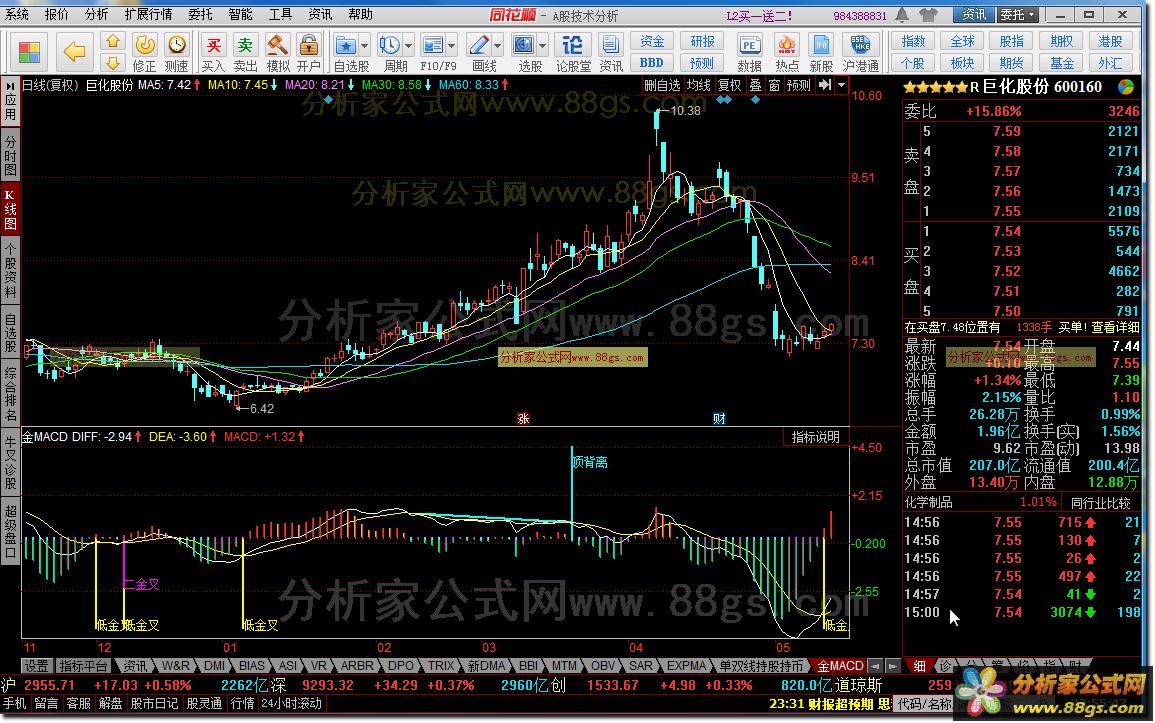This screenshot has height=723, width=1155.
Task: Go back with the yellow left arrow
Action: point(74,52)
